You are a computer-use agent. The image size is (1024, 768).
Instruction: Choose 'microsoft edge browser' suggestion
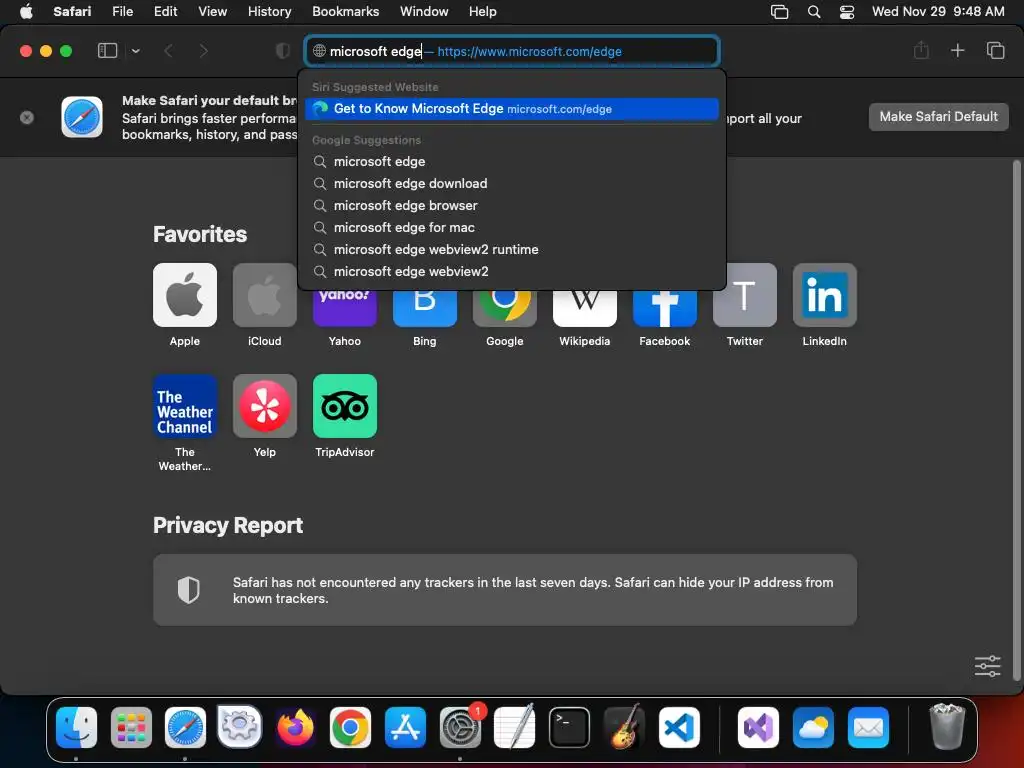click(x=512, y=206)
